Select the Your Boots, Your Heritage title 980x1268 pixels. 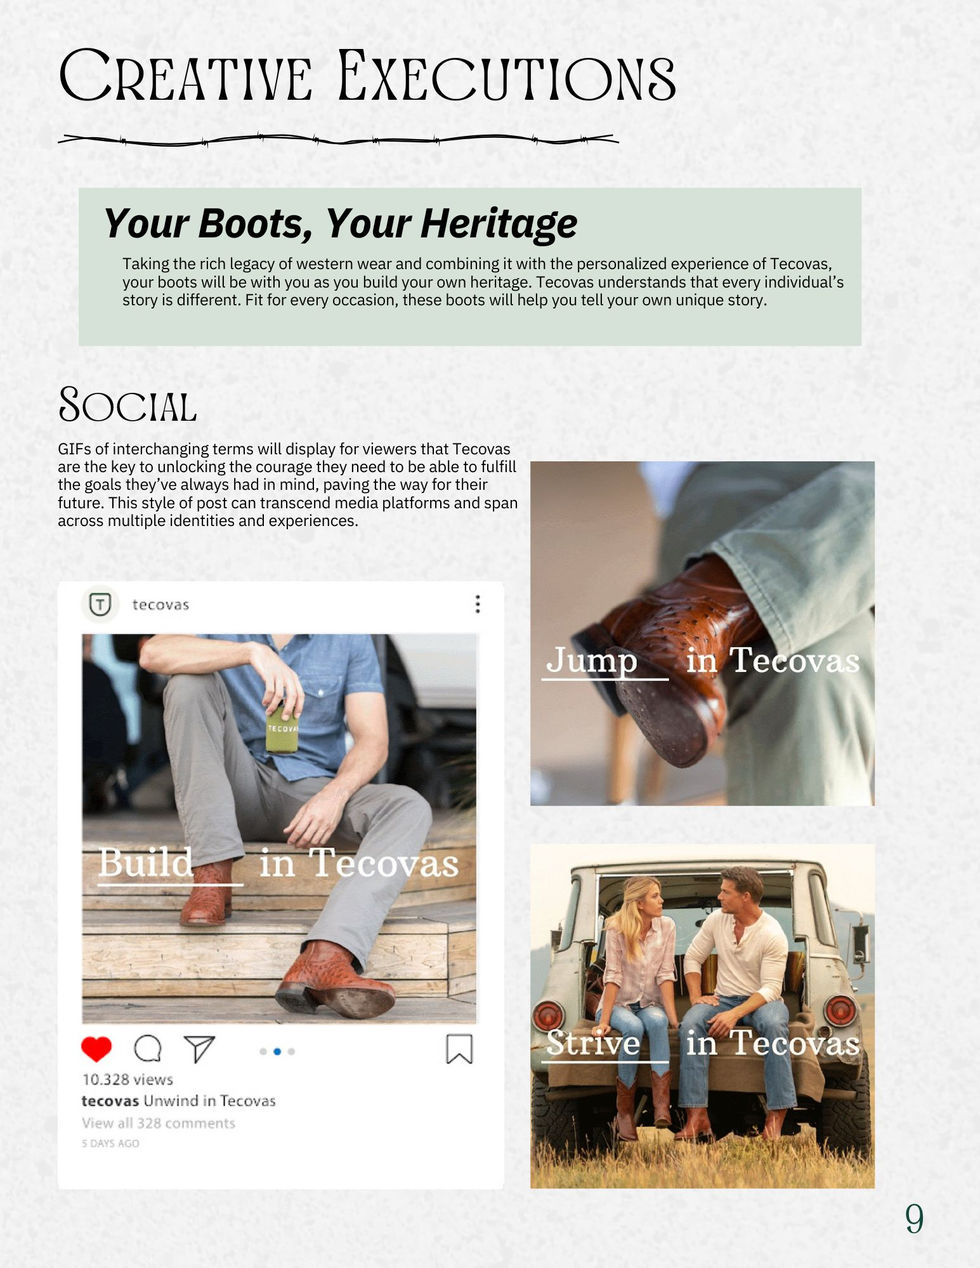(340, 223)
